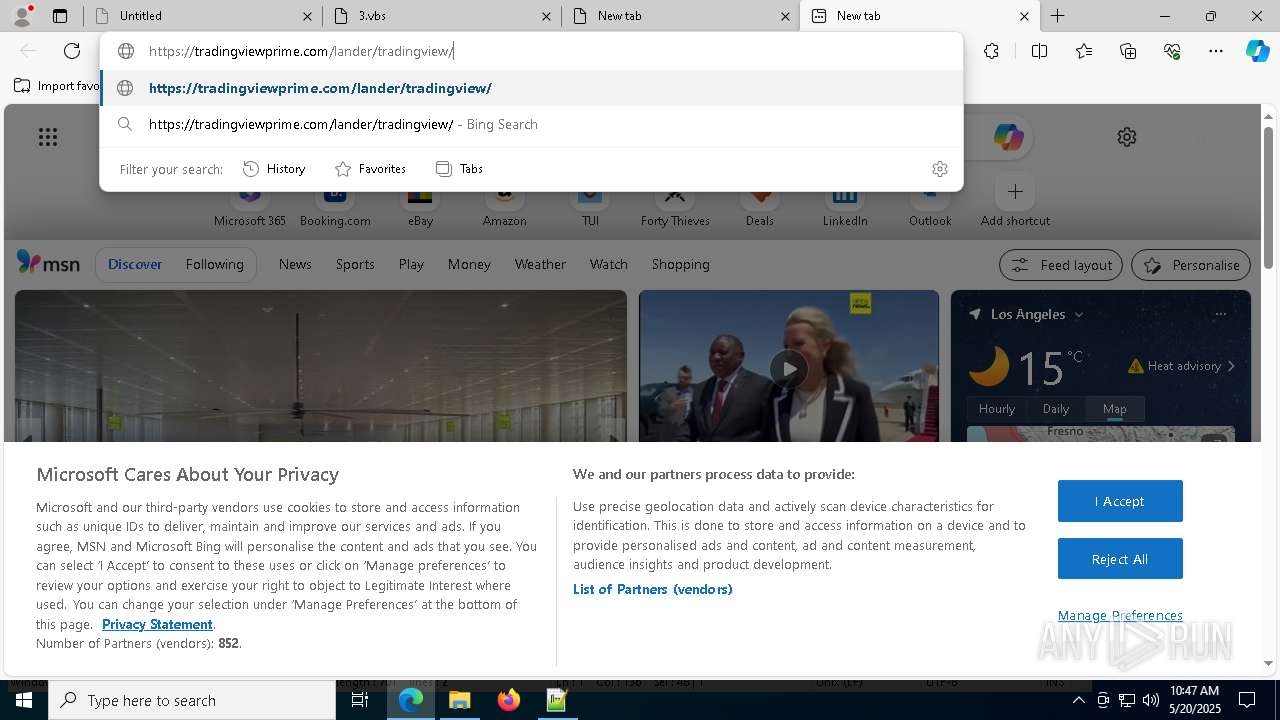
Task: Open Edge Settings and more menu
Action: point(1216,51)
